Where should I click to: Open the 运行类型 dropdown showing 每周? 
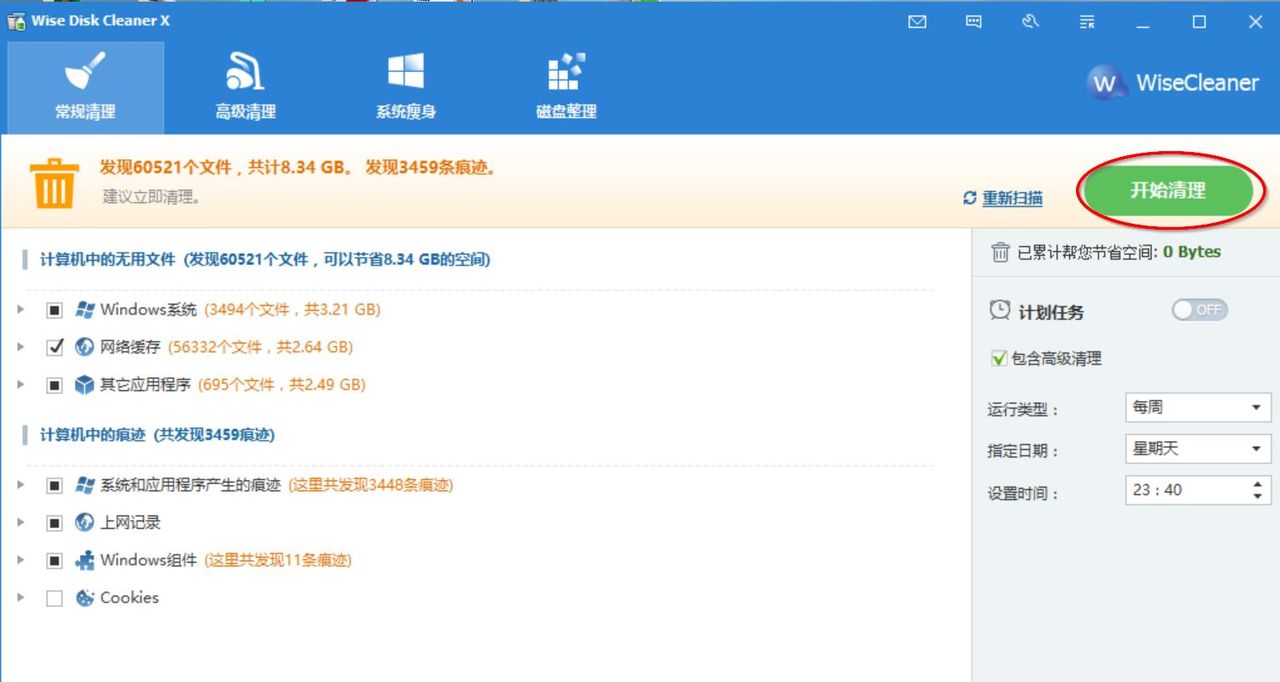pos(1197,407)
